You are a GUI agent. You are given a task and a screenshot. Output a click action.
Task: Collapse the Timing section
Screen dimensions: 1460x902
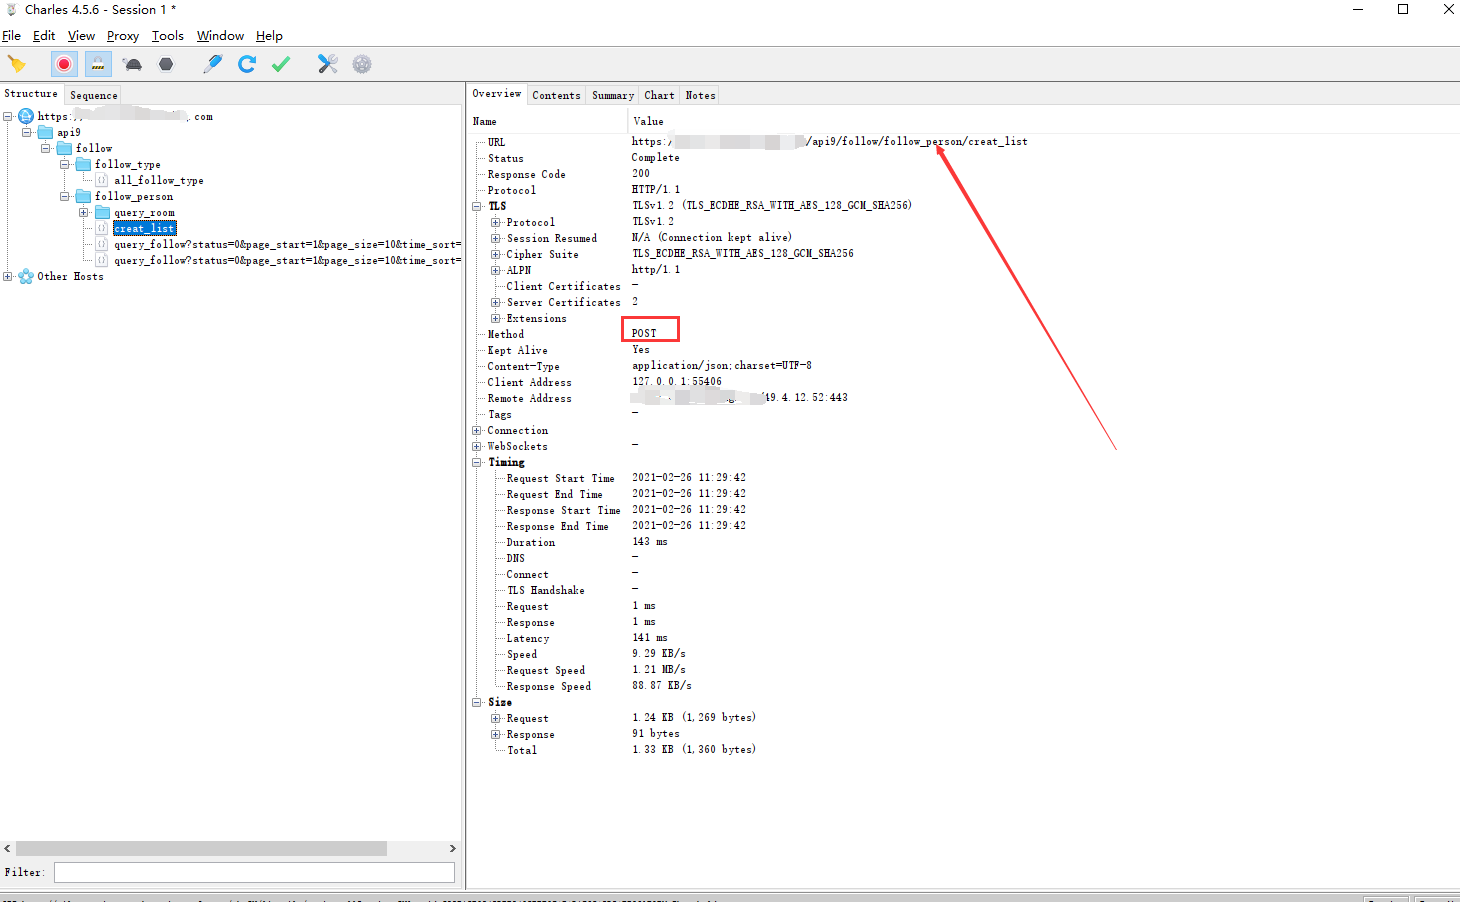click(x=477, y=462)
